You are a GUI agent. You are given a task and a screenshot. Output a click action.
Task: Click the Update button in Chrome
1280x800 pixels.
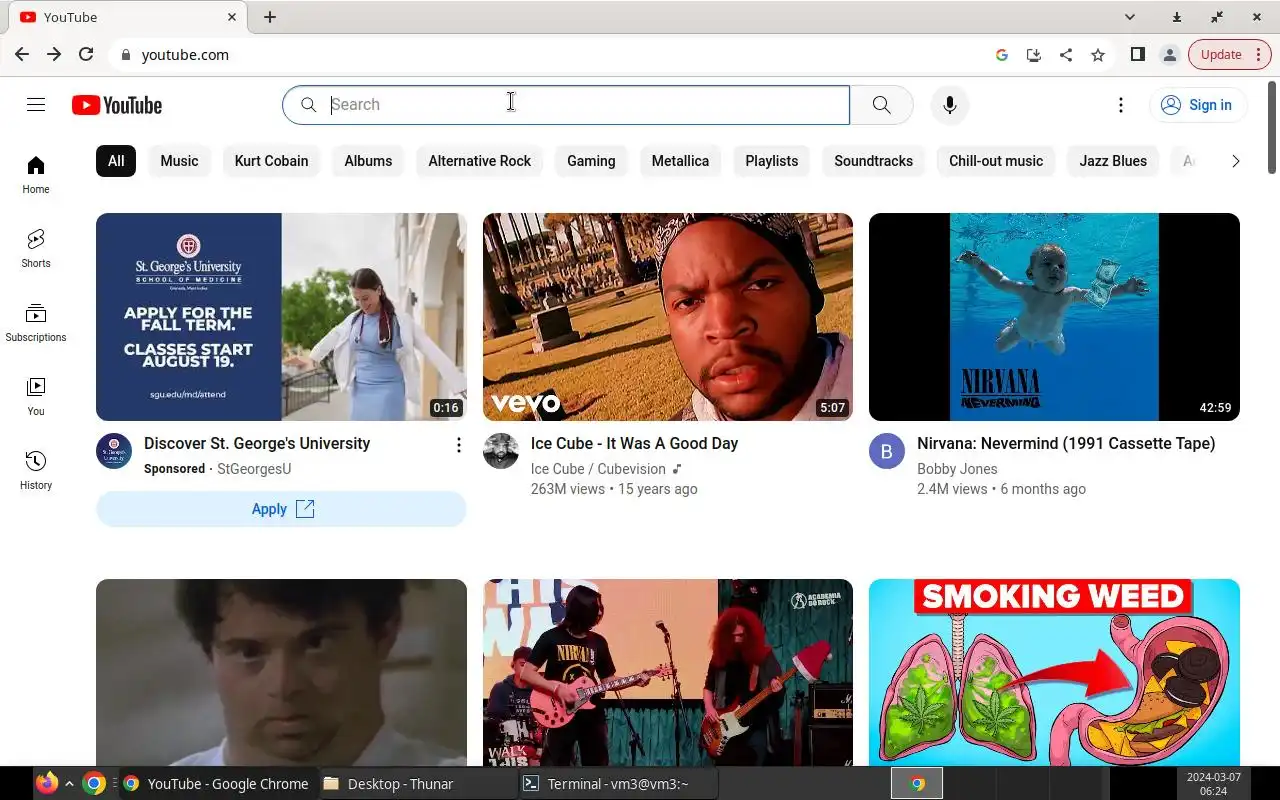pyautogui.click(x=1230, y=55)
